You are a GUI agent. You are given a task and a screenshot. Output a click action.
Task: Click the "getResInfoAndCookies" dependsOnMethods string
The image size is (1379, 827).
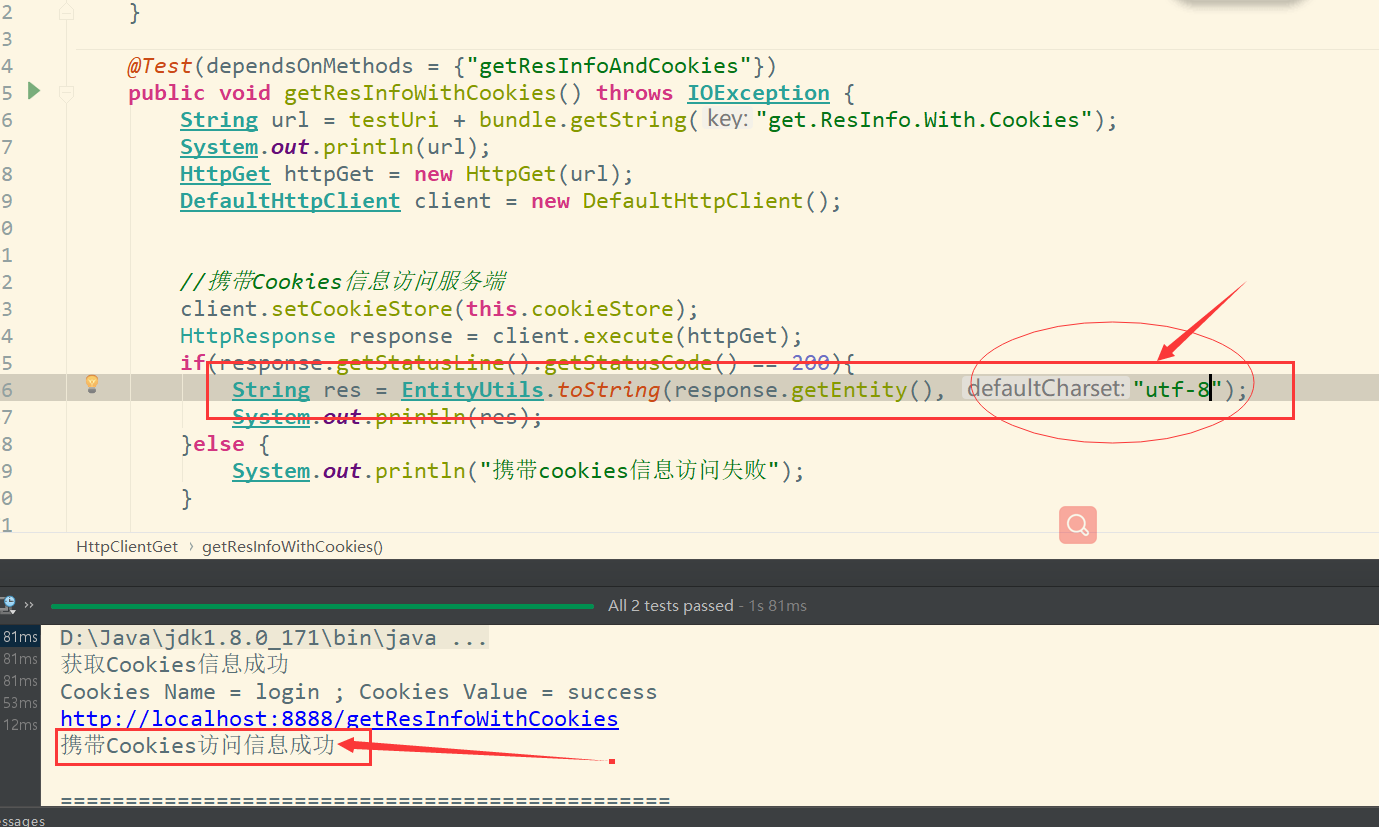click(x=609, y=66)
